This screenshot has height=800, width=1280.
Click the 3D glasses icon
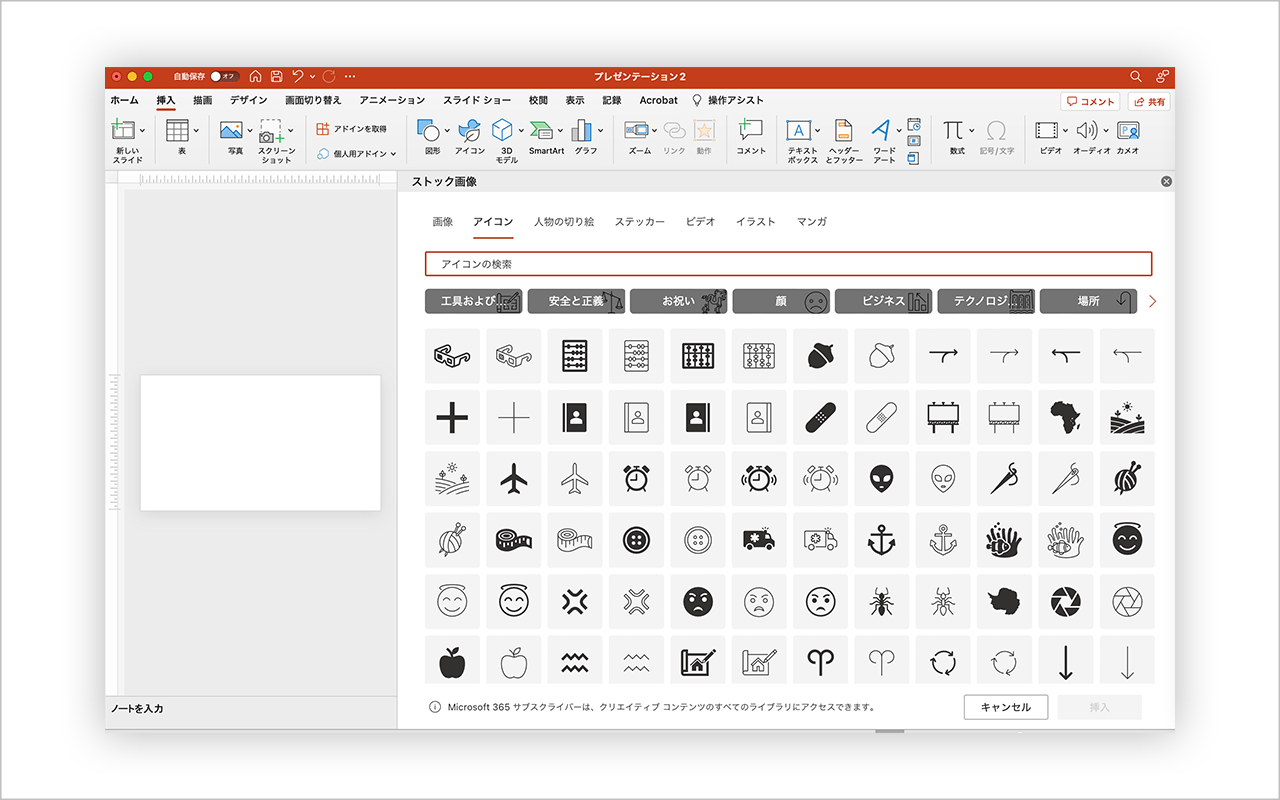453,356
